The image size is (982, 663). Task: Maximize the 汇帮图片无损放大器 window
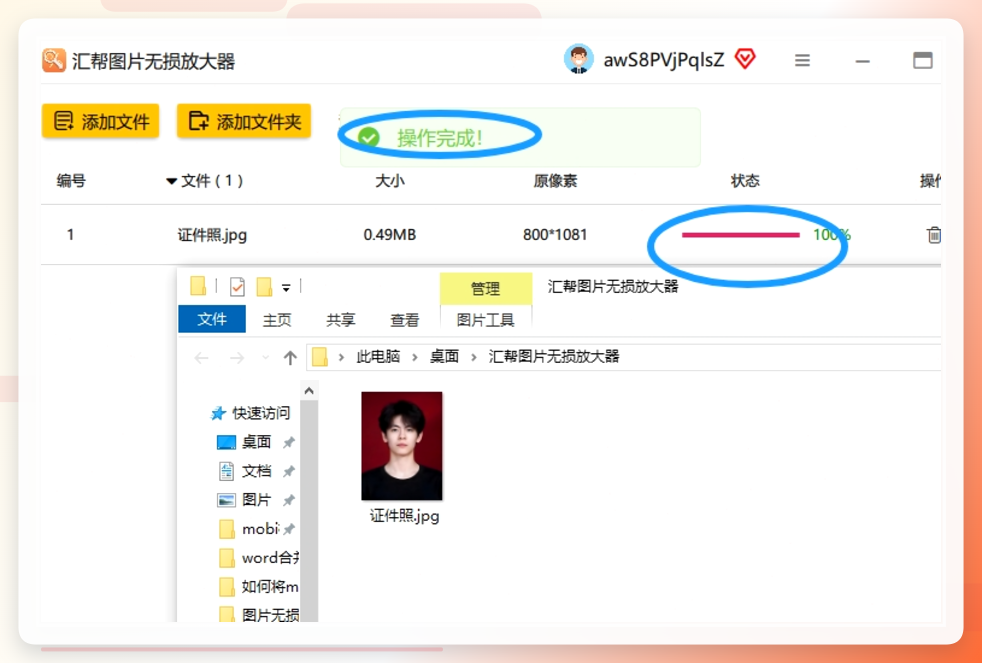[x=923, y=61]
